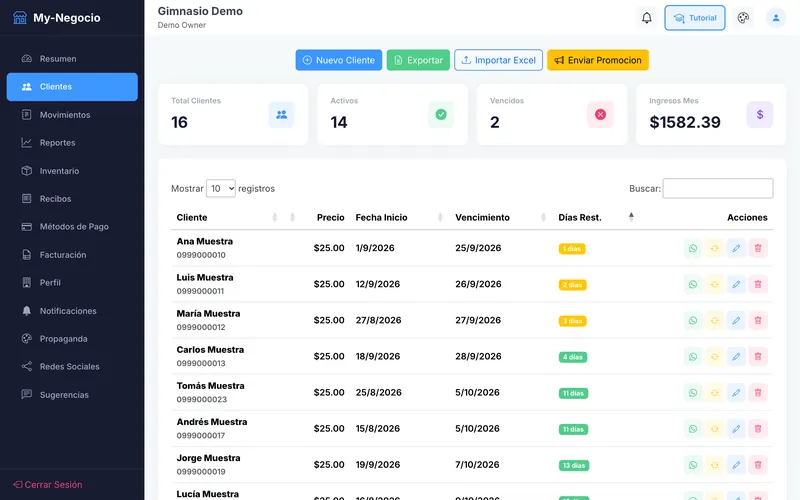Select Clientes in the sidebar
The width and height of the screenshot is (800, 500).
(72, 87)
